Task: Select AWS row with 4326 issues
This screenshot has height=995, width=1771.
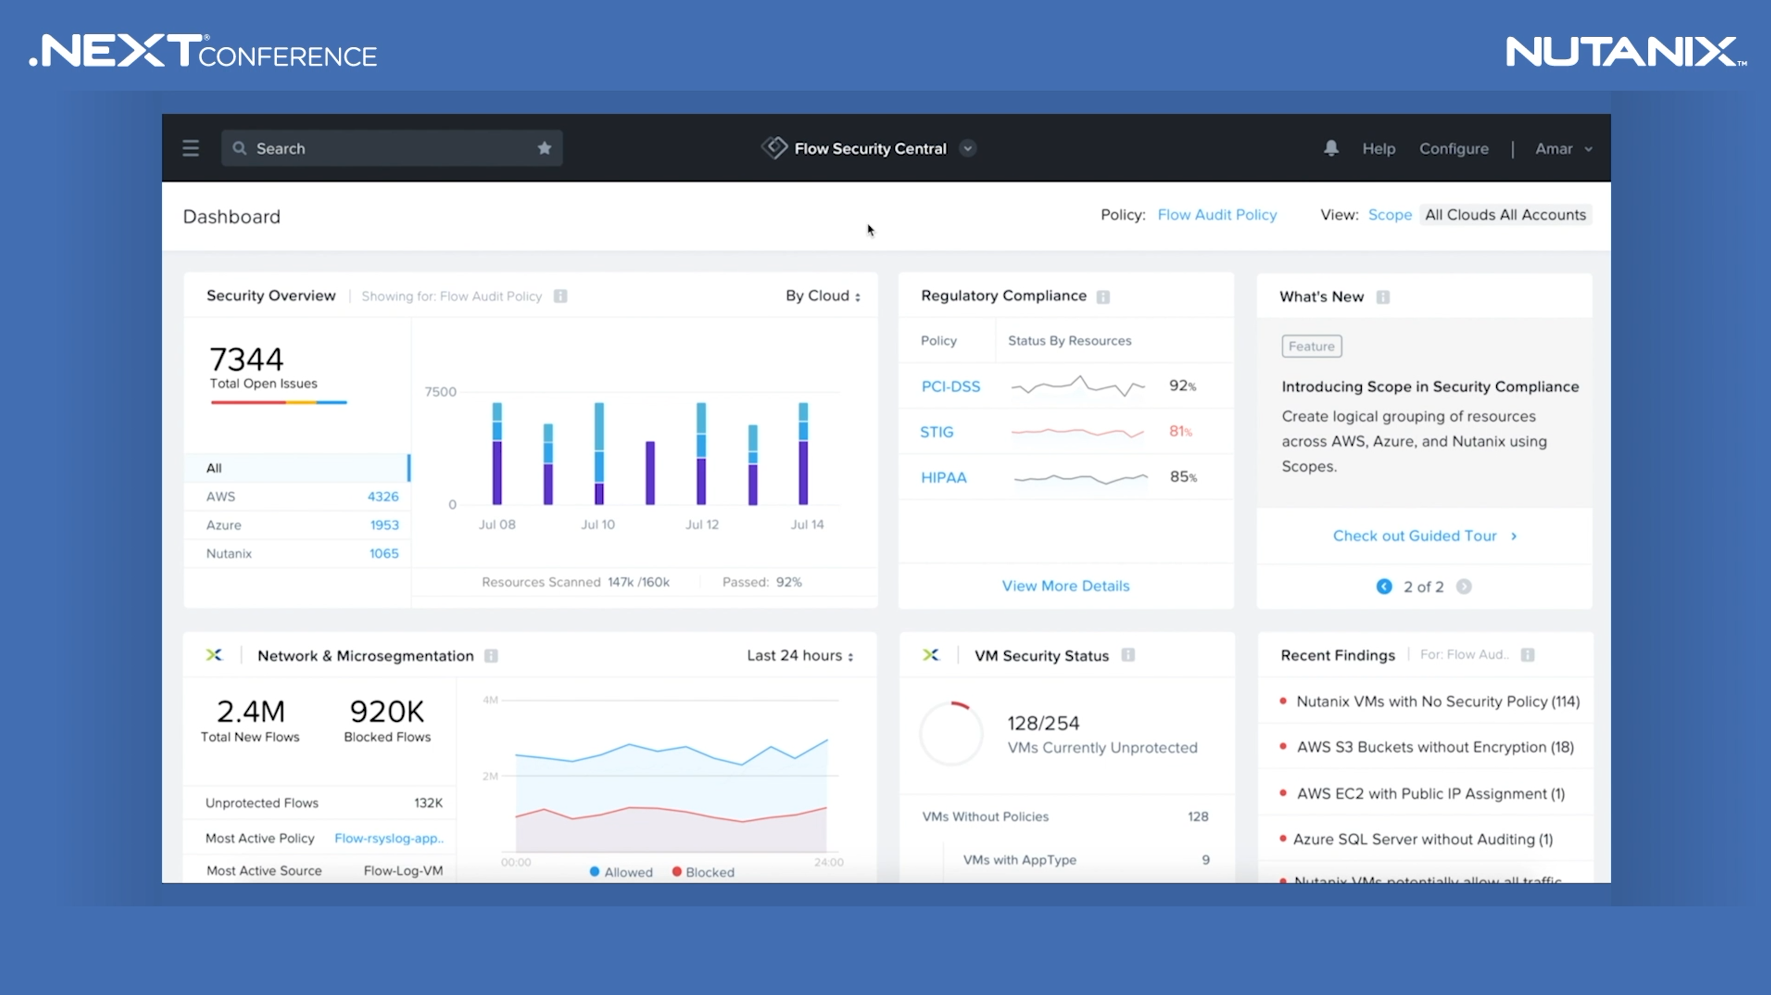Action: pyautogui.click(x=297, y=497)
